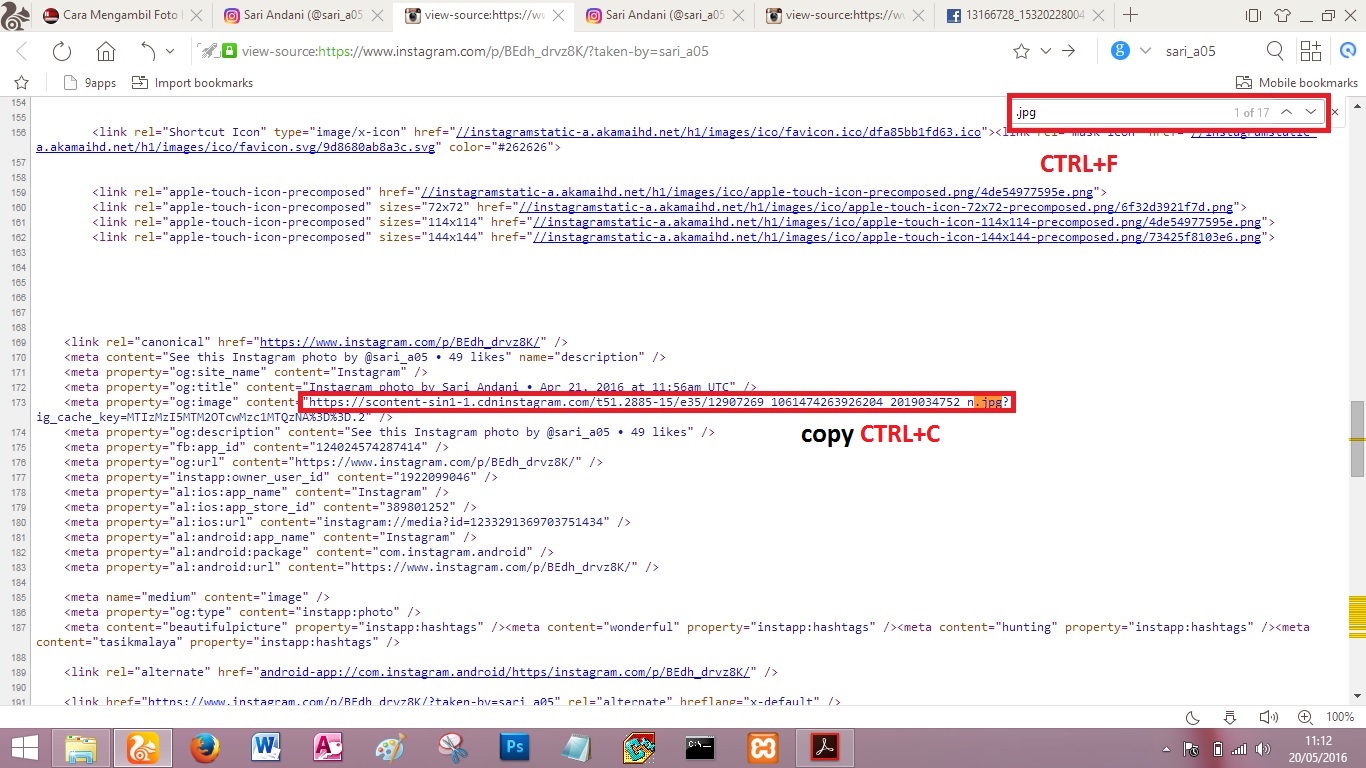The width and height of the screenshot is (1366, 768).
Task: Open the search engine dropdown next to g icon
Action: click(1143, 50)
